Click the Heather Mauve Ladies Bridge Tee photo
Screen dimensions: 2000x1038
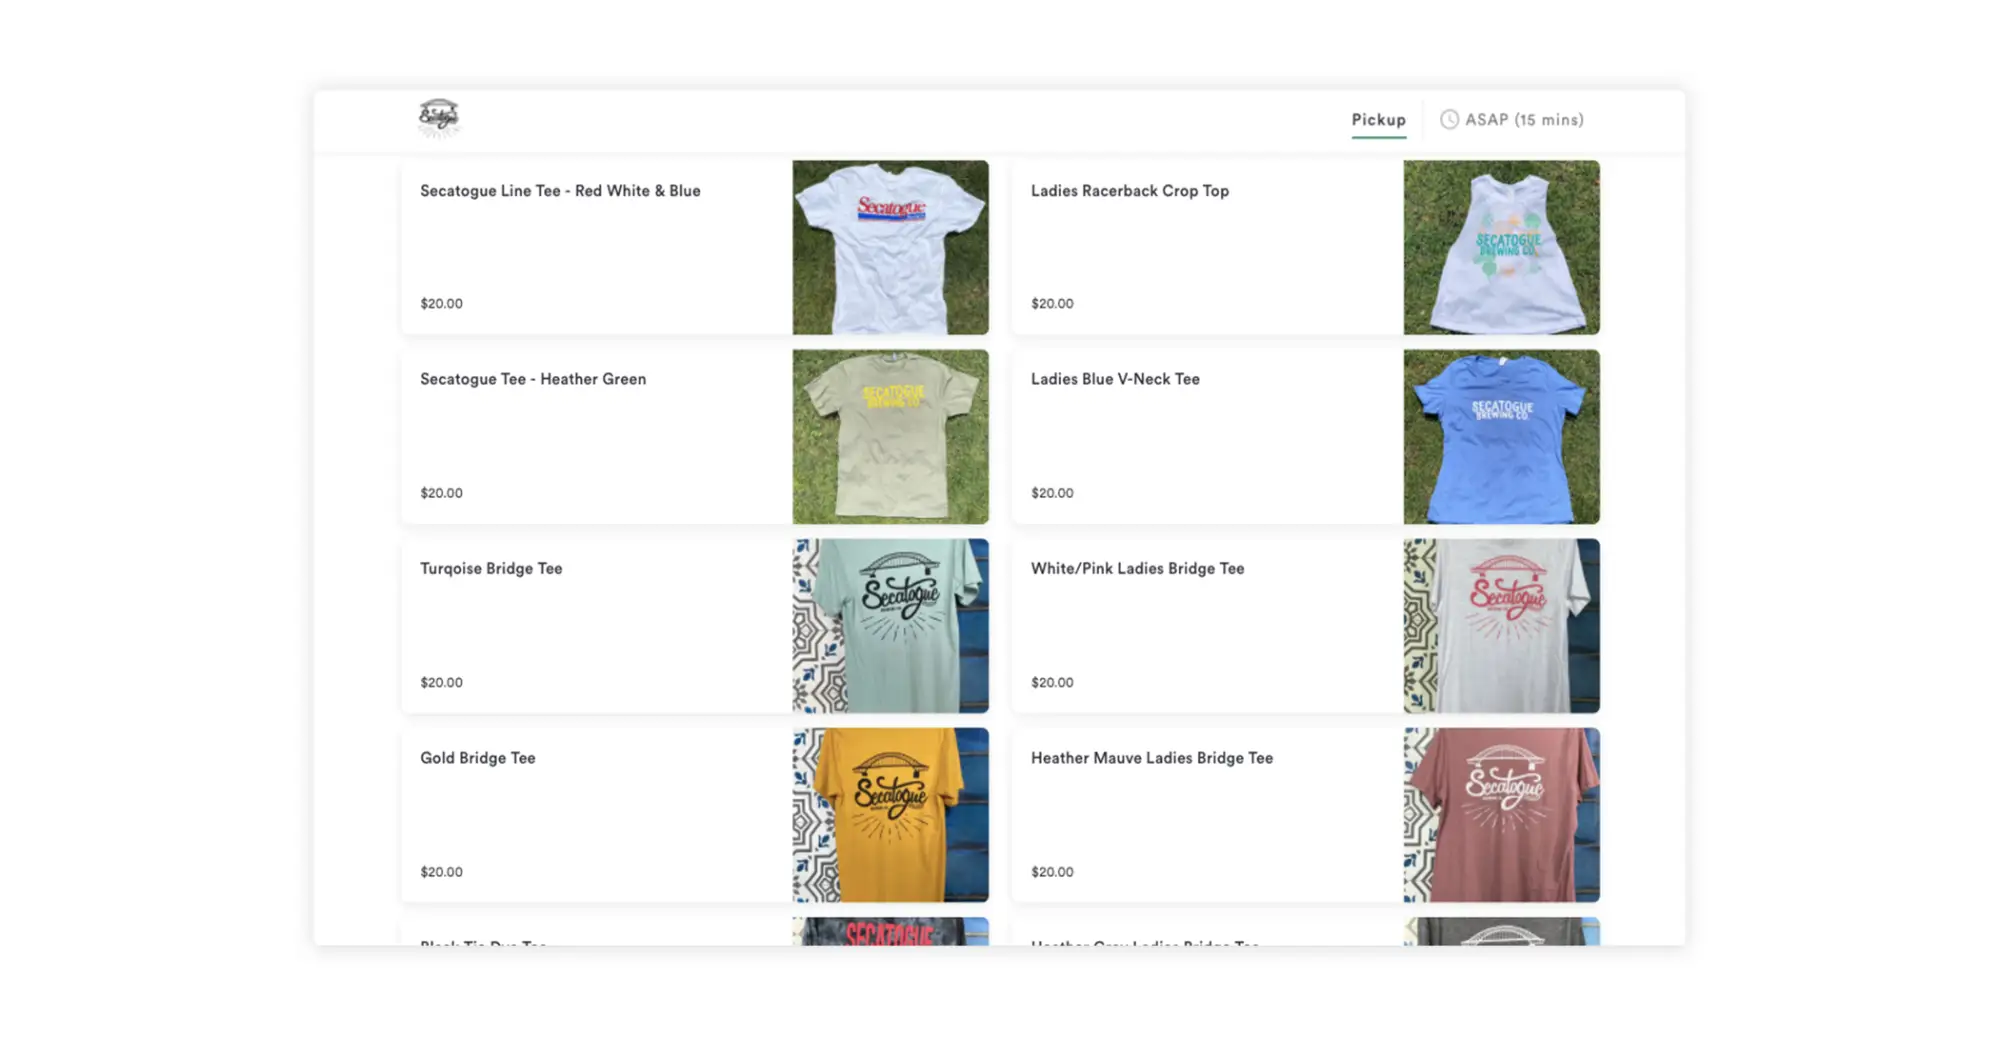click(1500, 814)
